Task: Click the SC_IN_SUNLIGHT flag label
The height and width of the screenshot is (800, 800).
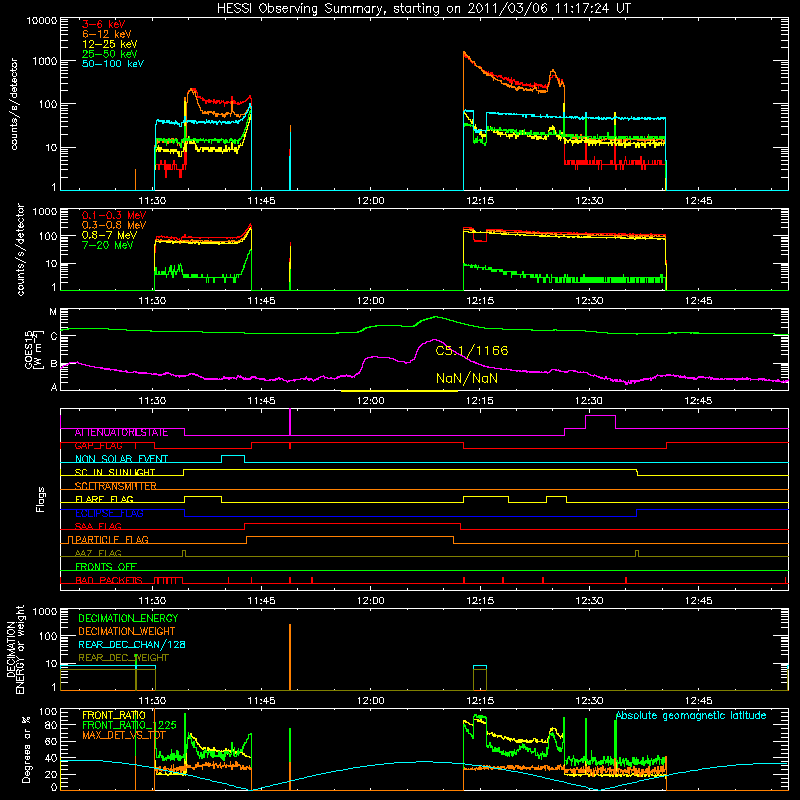Action: (115, 472)
